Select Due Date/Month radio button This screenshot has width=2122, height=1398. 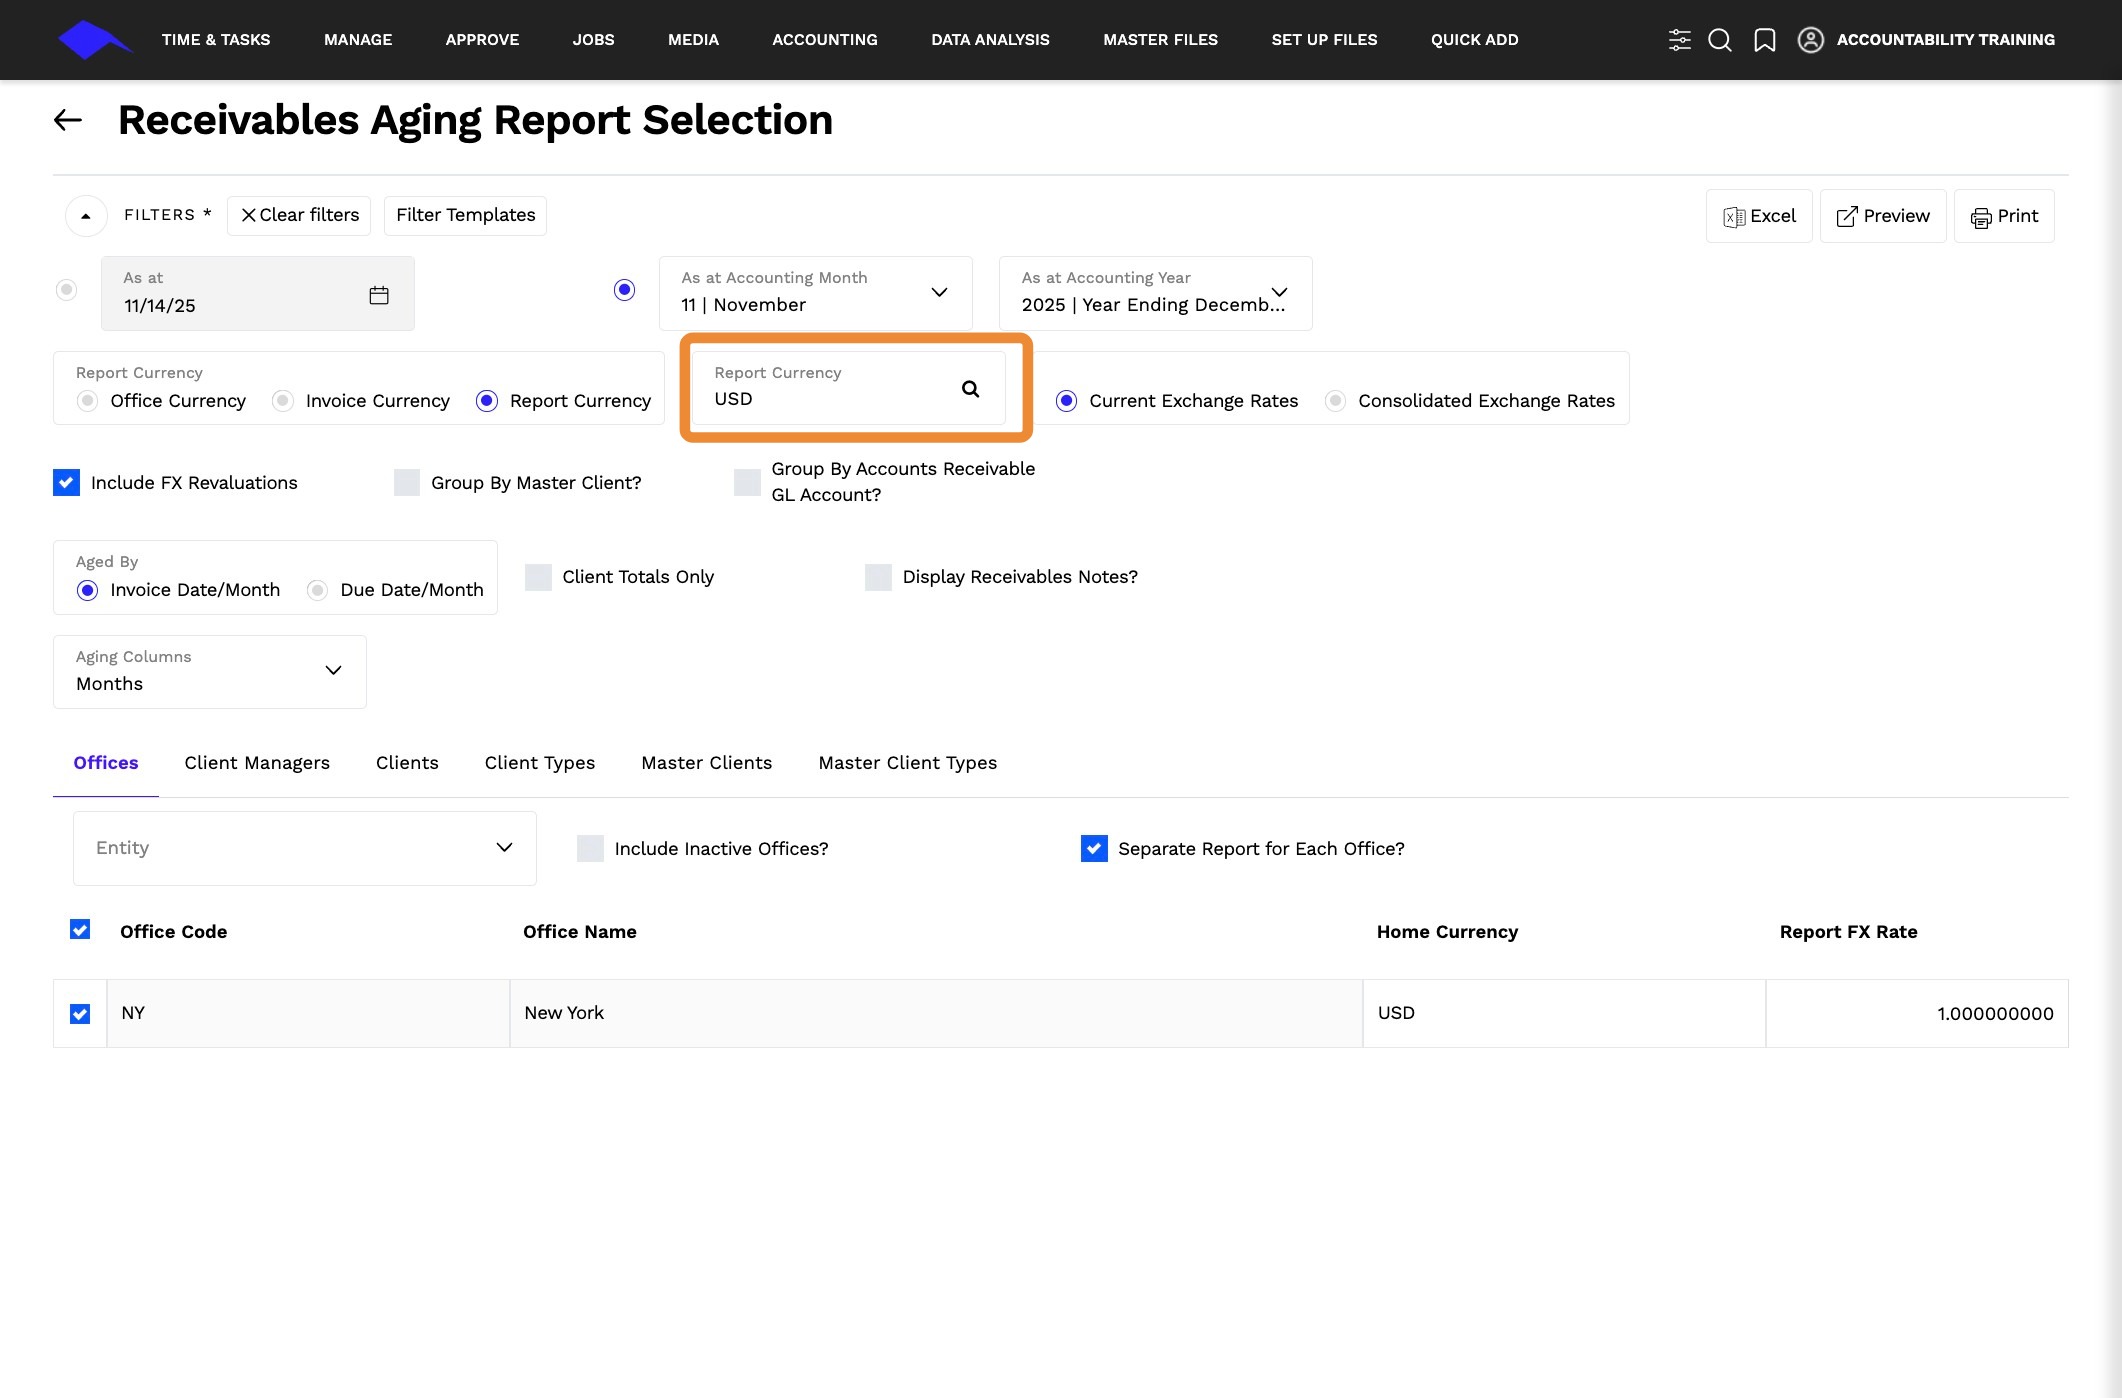point(317,590)
